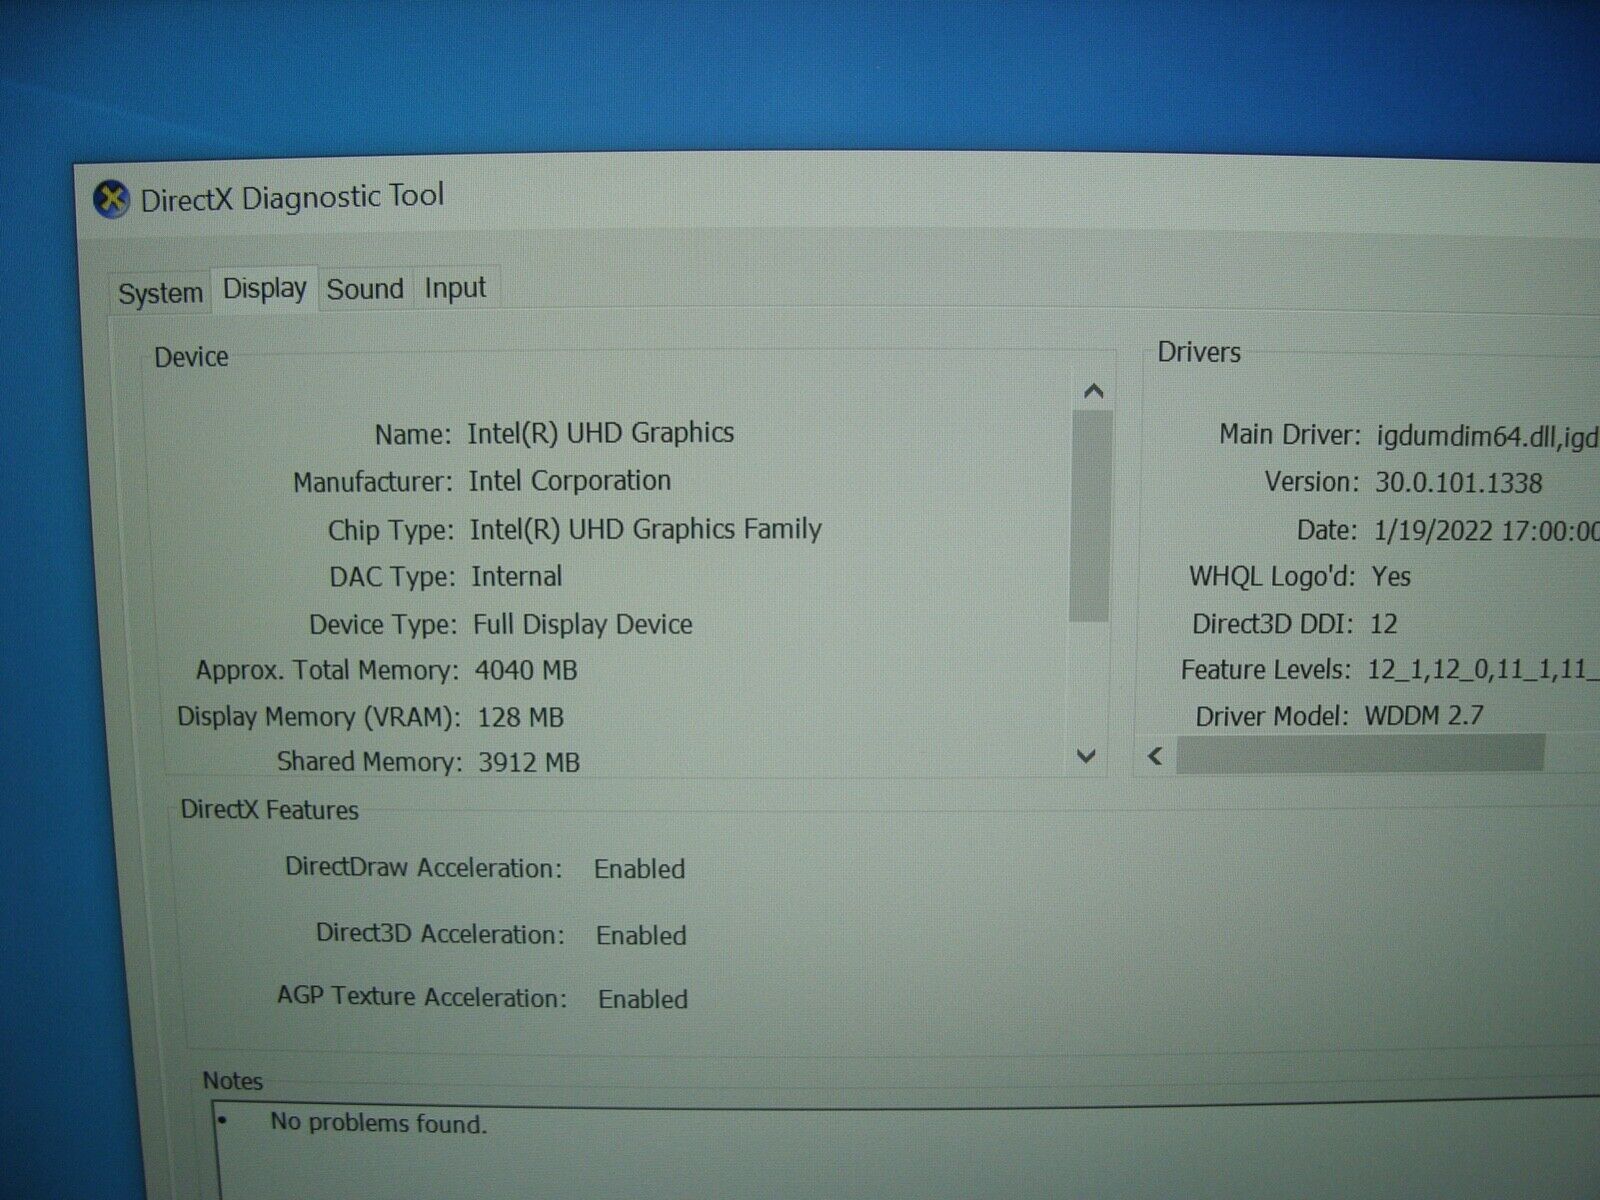Click the Device list vertical scrollbar thumb
Screen dimensions: 1600x1200
pyautogui.click(x=1090, y=516)
